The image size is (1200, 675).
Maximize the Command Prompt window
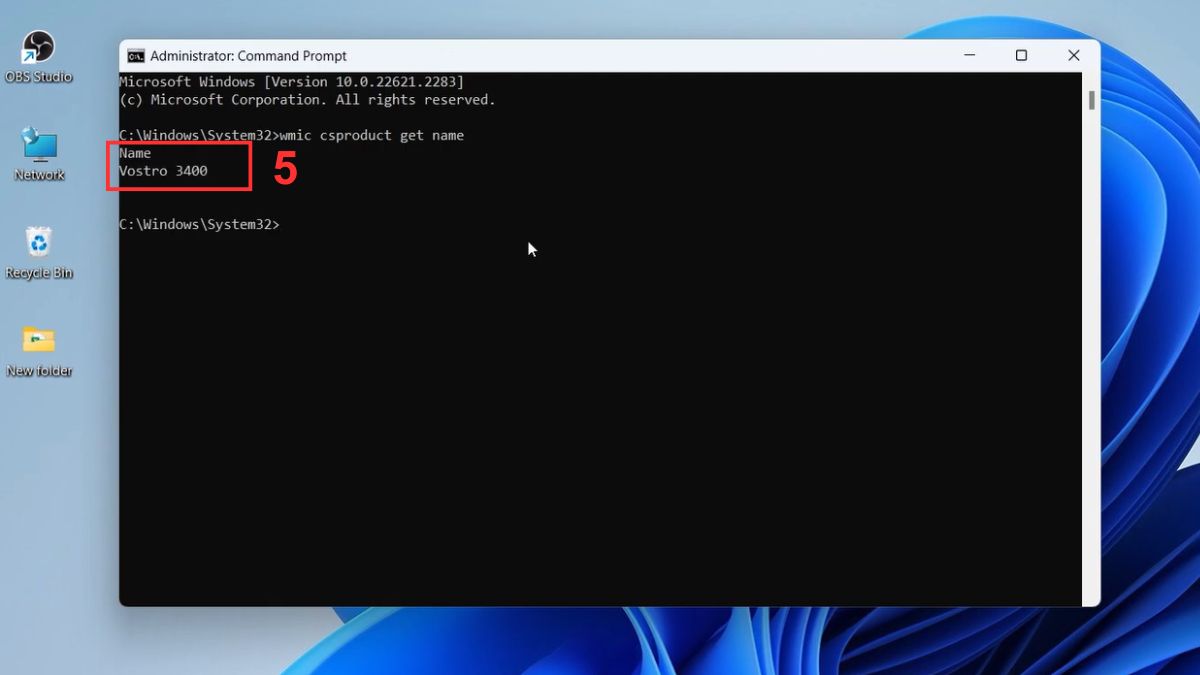1021,55
